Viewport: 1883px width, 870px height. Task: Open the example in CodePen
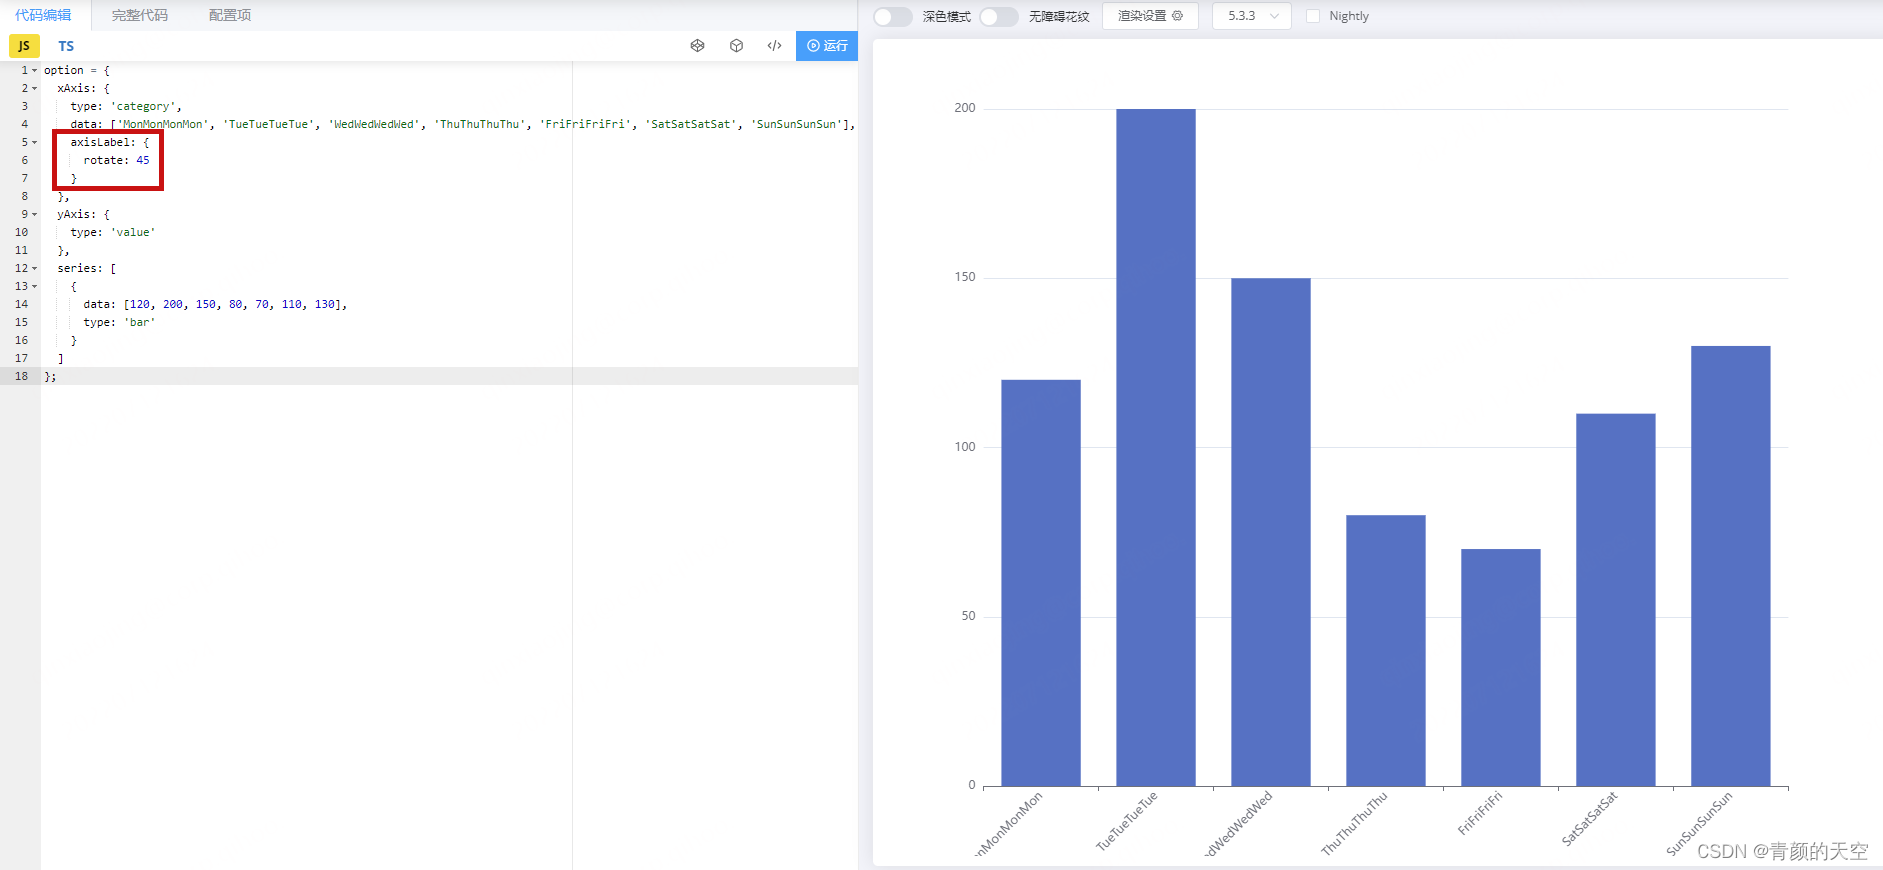[x=698, y=45]
